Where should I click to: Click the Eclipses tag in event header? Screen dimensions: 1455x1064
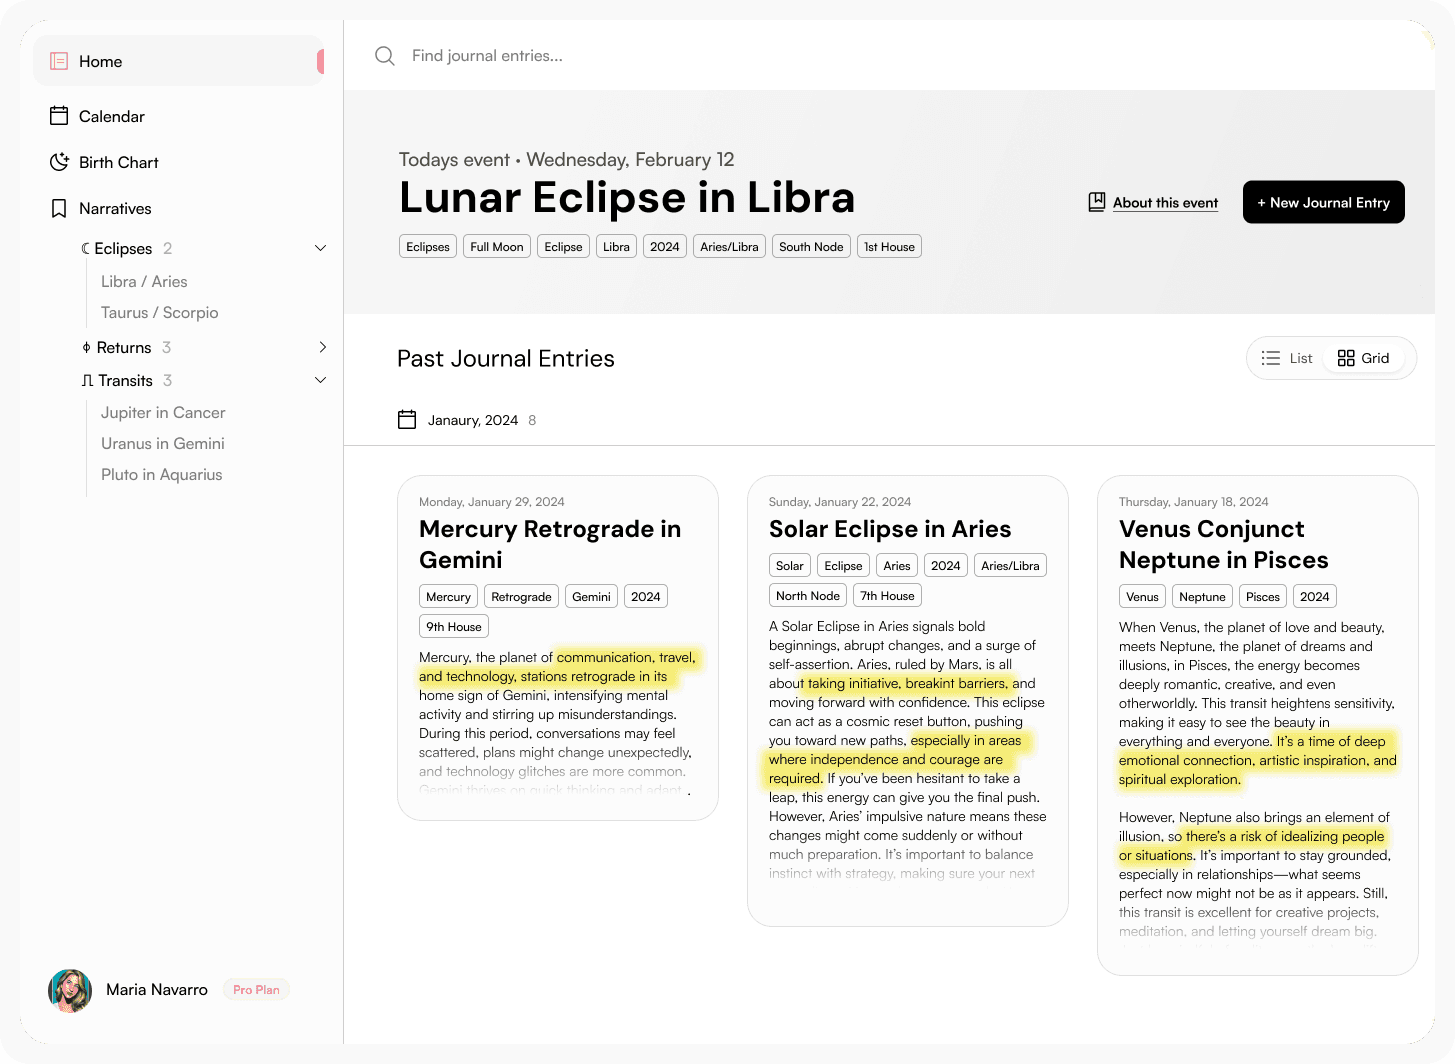tap(428, 247)
